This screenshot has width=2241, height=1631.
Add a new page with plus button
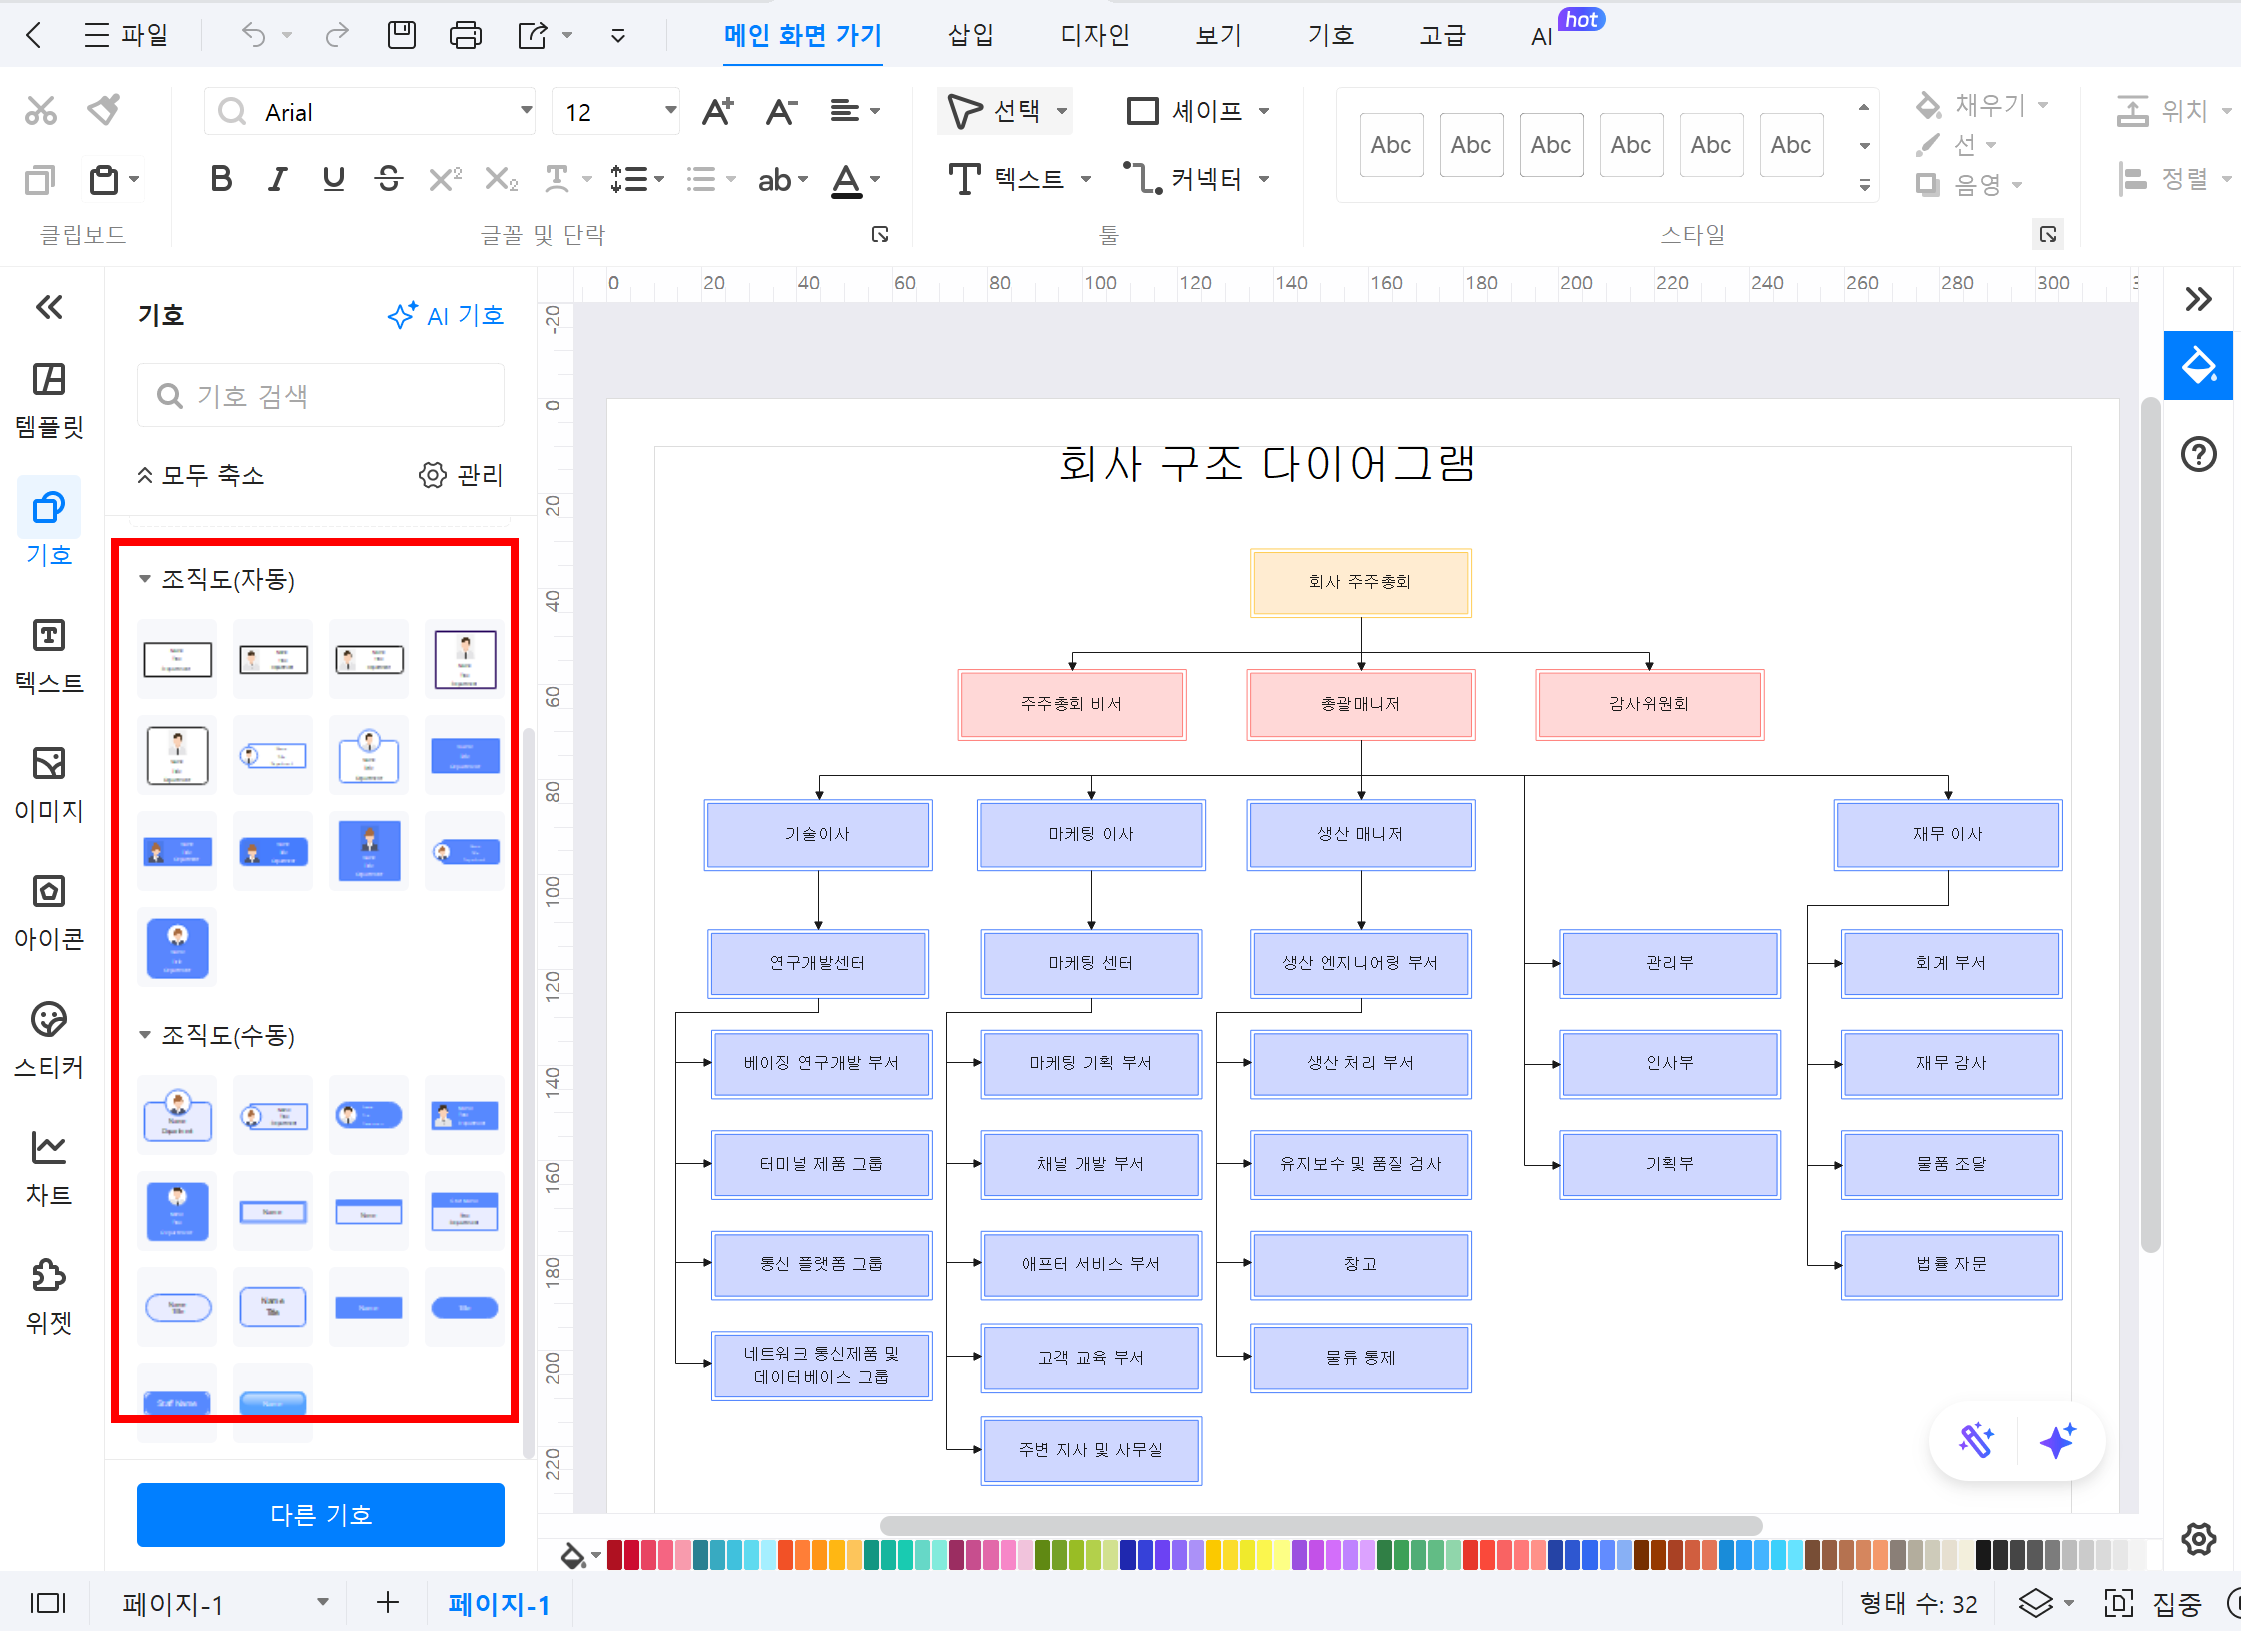pyautogui.click(x=388, y=1603)
